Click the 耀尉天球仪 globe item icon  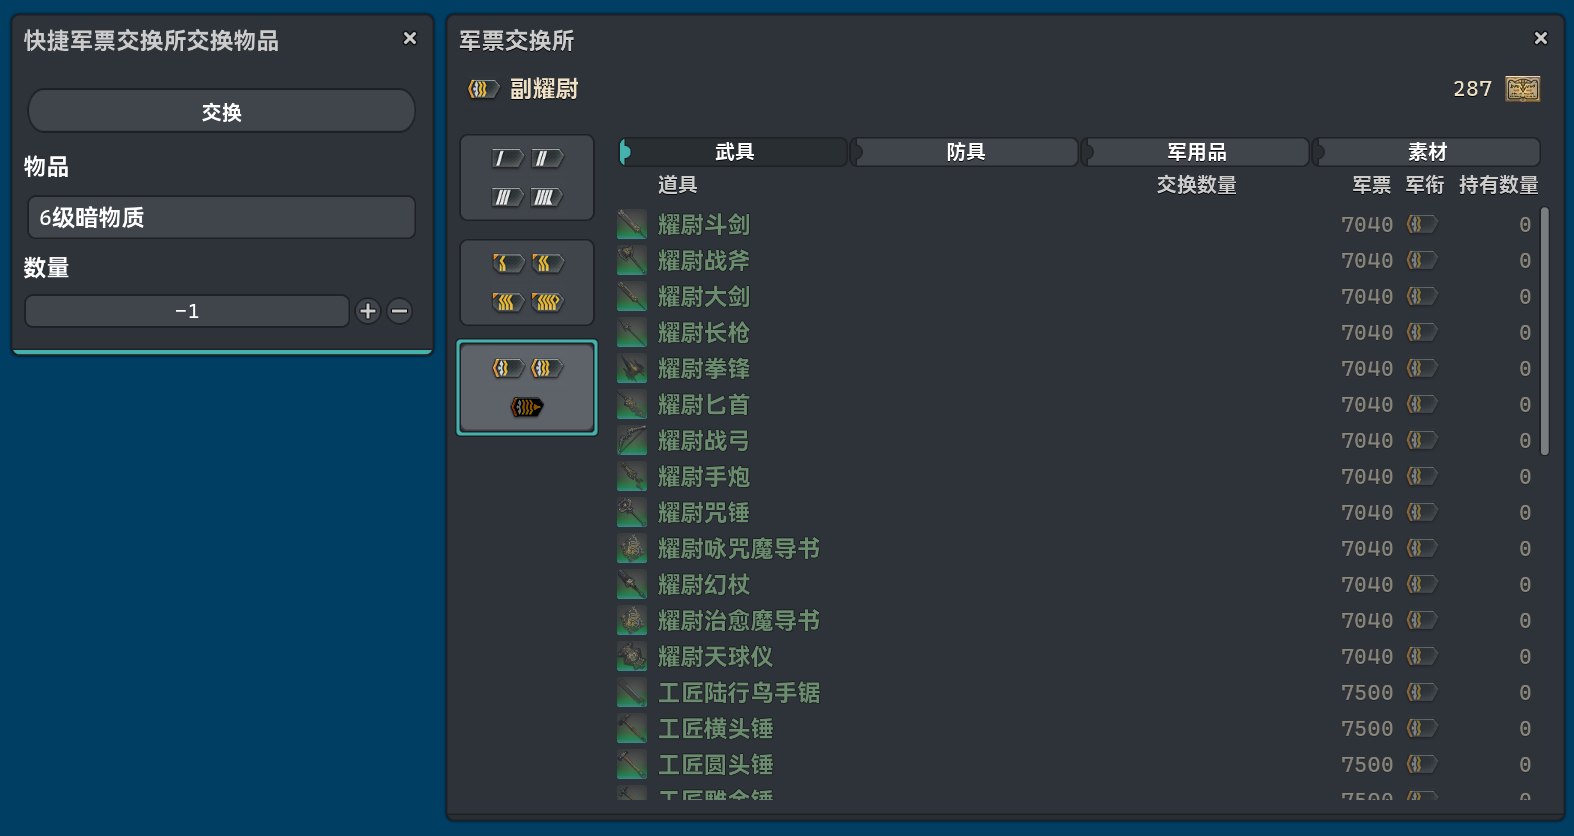[632, 656]
